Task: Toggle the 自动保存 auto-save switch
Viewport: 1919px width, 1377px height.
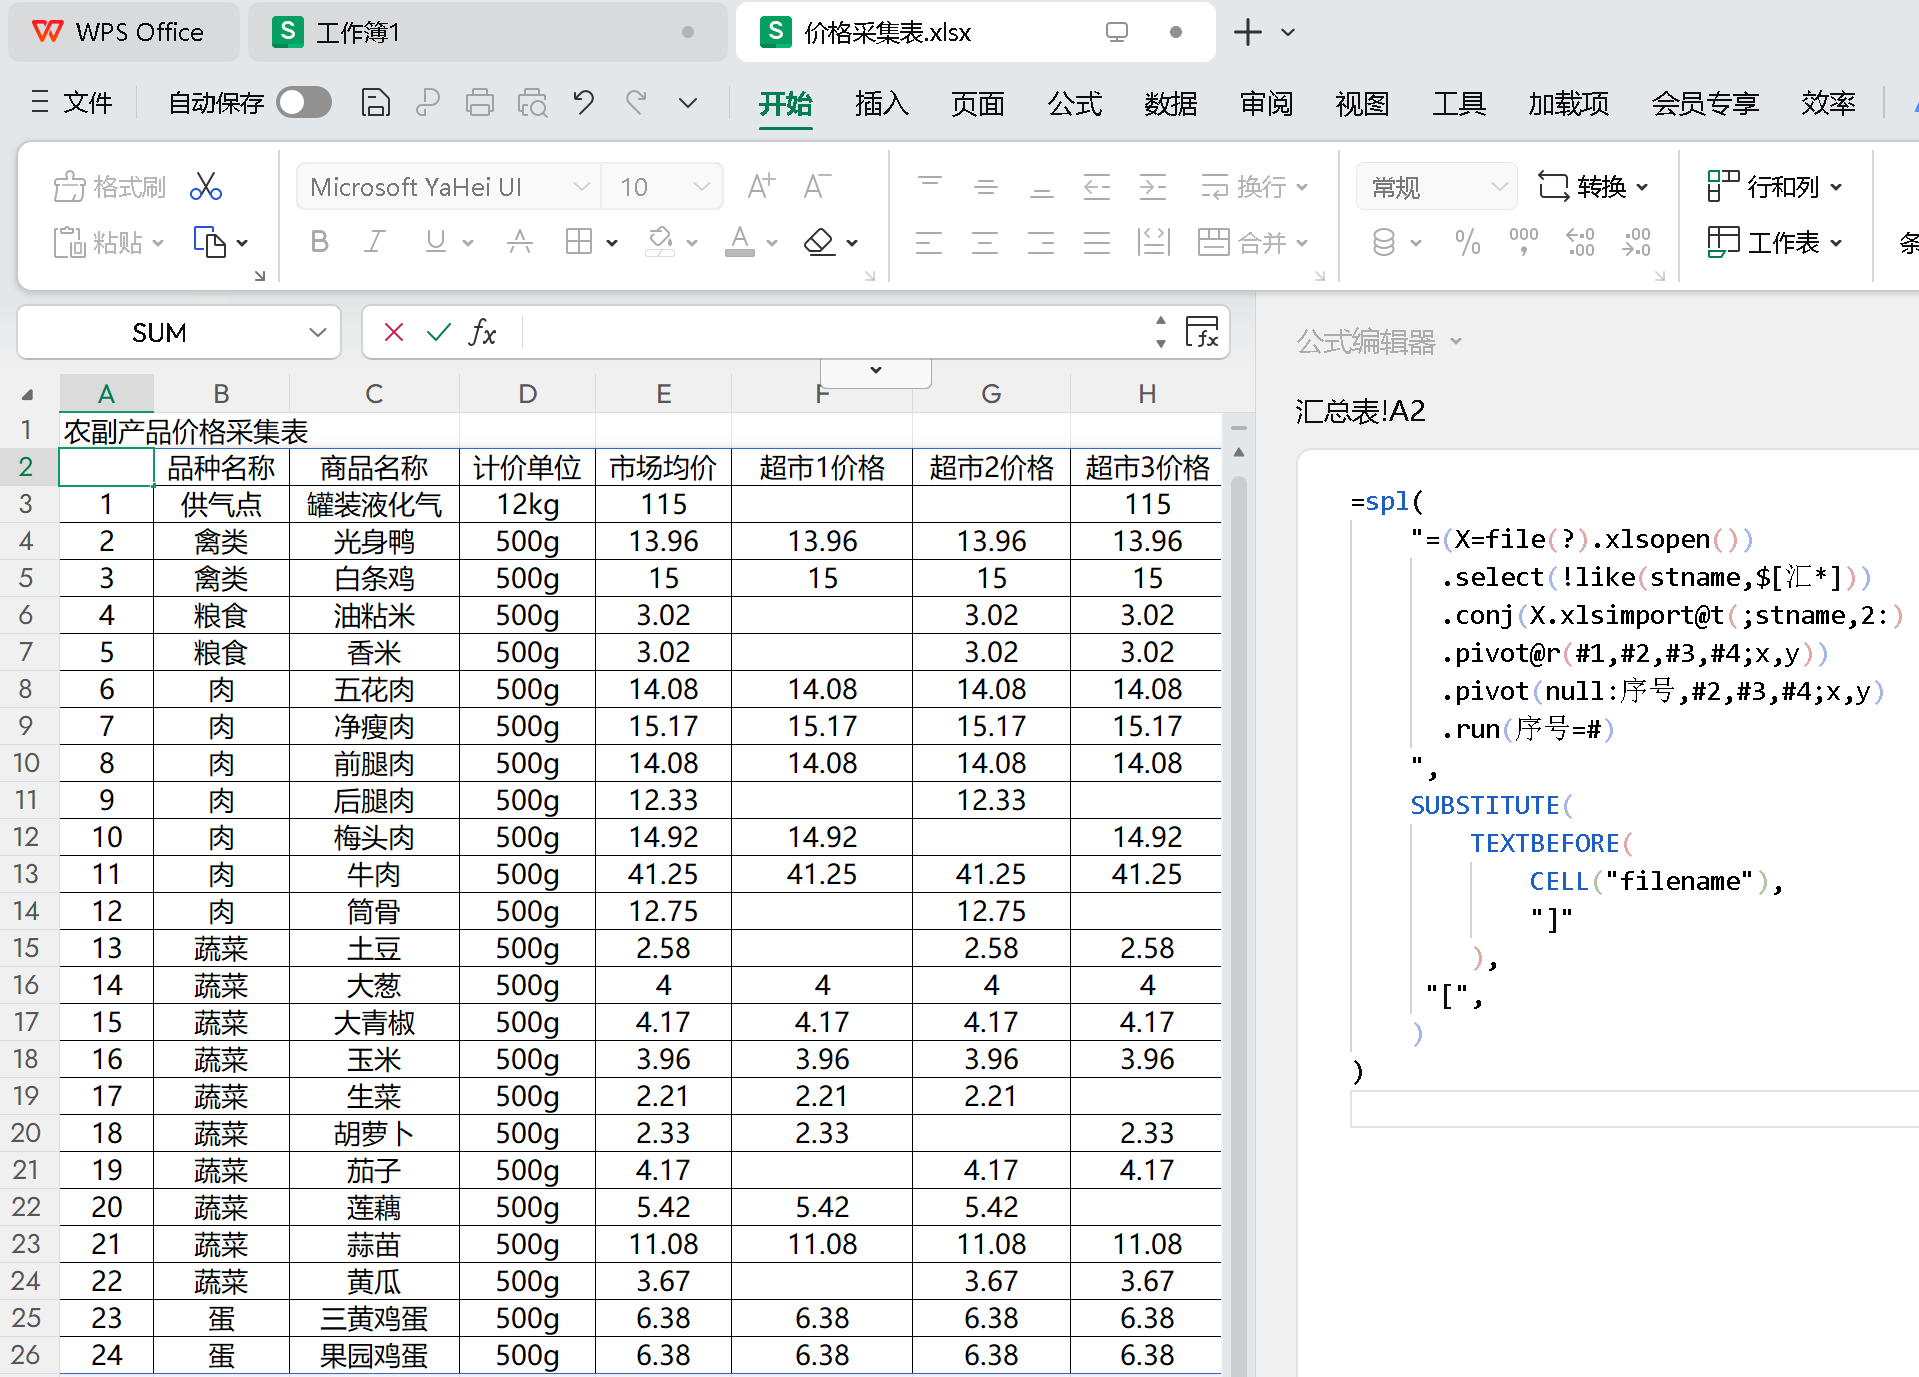Action: click(304, 103)
